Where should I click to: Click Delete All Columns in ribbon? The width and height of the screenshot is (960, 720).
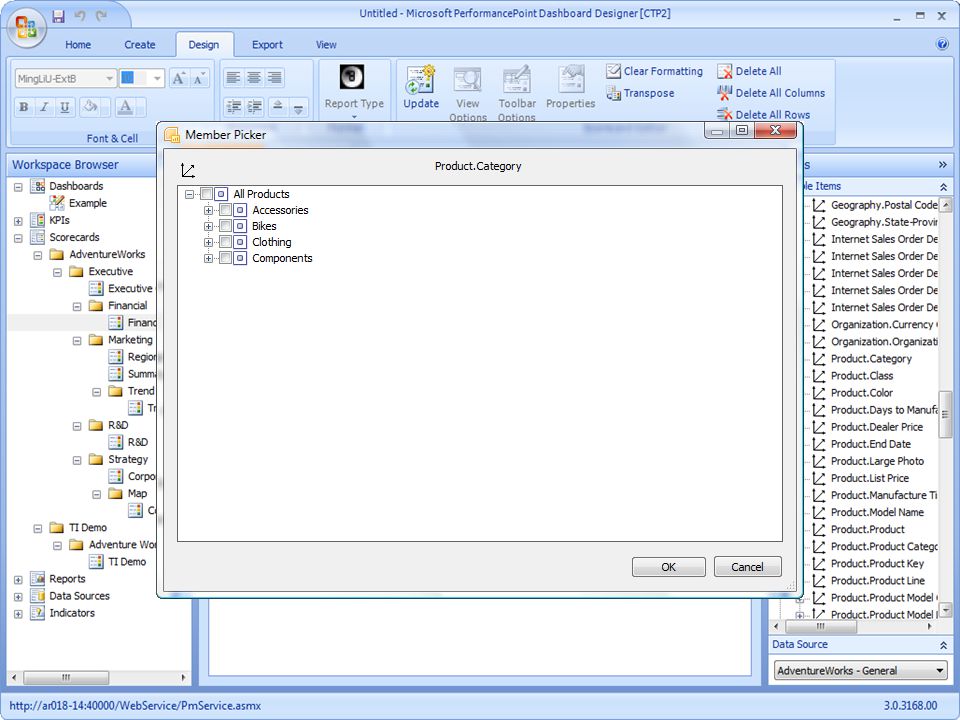pos(771,93)
